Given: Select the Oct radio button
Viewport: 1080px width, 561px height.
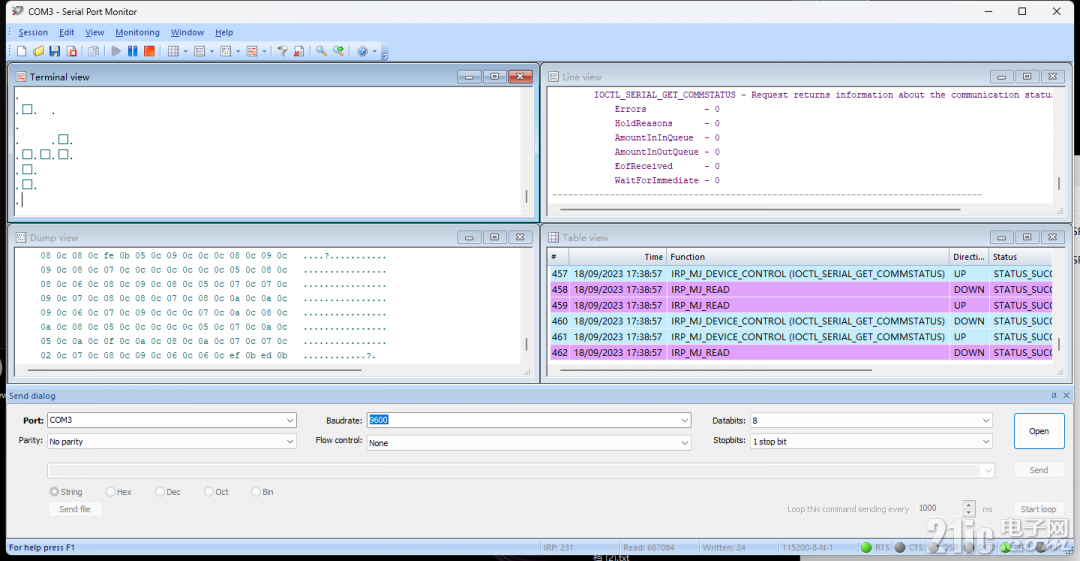Looking at the screenshot, I should (209, 491).
